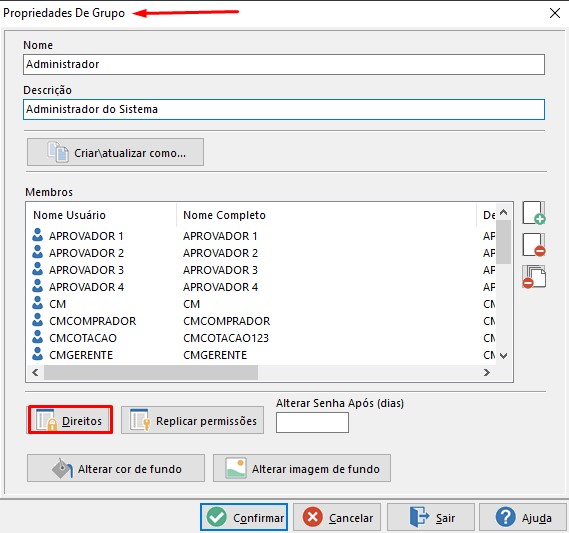
Task: Close the Propriedades De Grupo dialog
Action: click(555, 13)
